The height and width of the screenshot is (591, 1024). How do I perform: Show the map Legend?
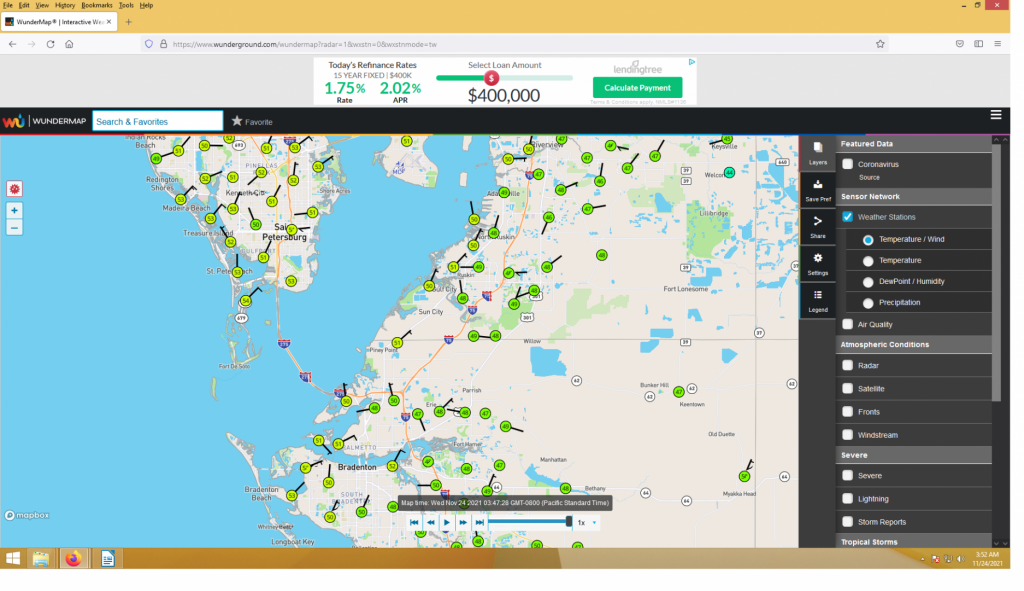click(x=817, y=300)
